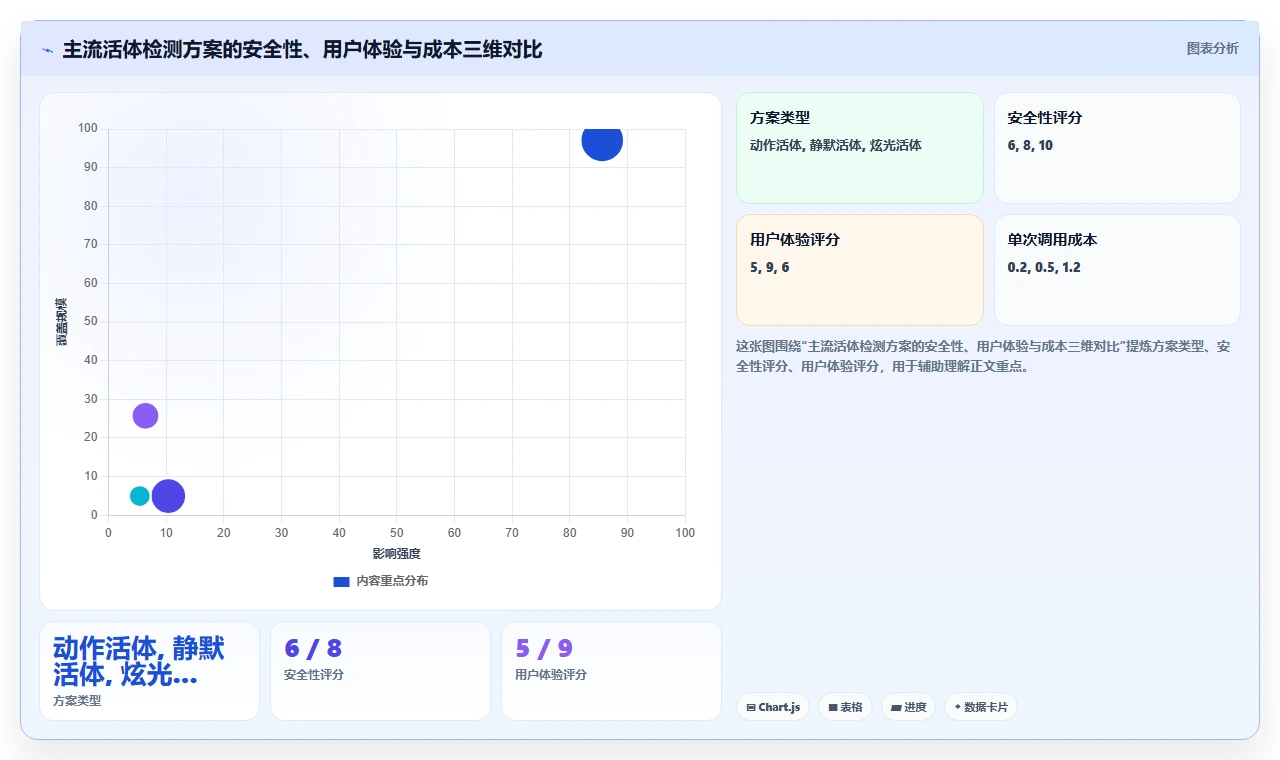The height and width of the screenshot is (760, 1280).
Task: Open the 用户体验评分 card with 5, 9, 6
Action: tap(860, 270)
